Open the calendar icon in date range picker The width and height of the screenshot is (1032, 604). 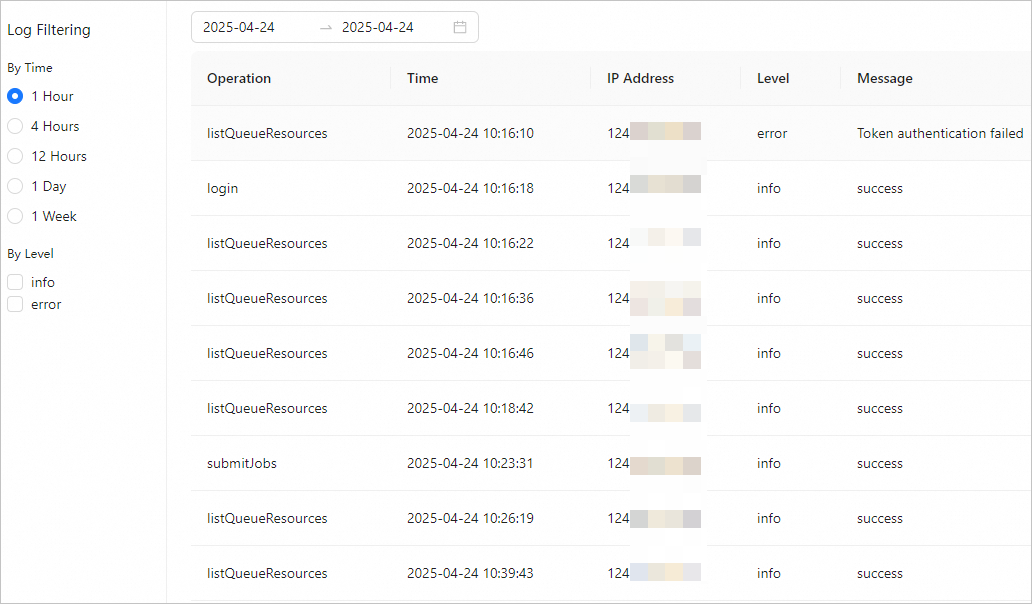pos(460,27)
